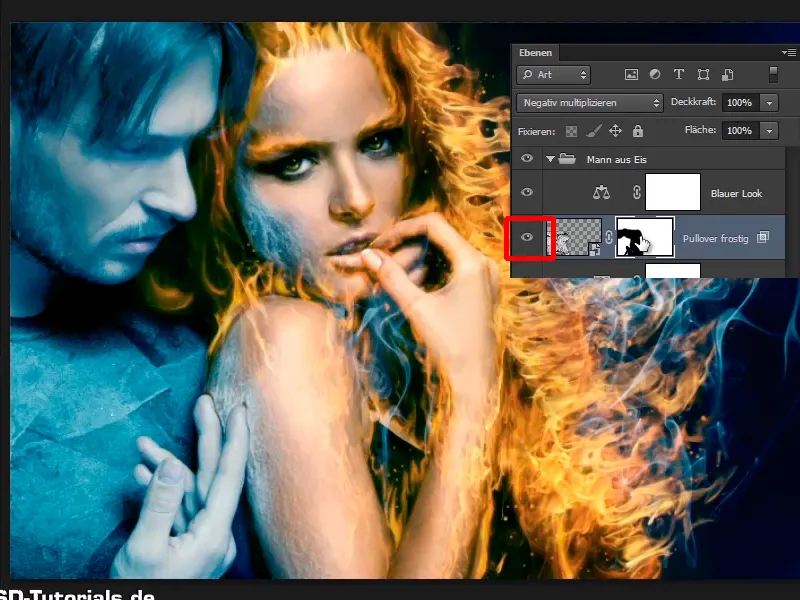Toggle mask link on Blauer Look layer
Screen dimensions: 800x600
coord(637,192)
